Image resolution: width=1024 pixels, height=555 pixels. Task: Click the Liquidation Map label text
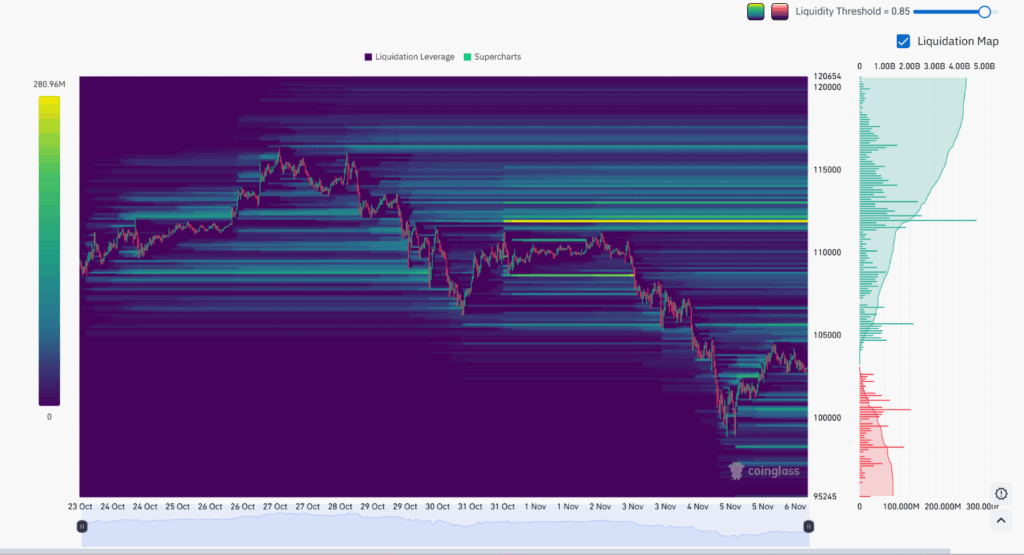pyautogui.click(x=957, y=41)
